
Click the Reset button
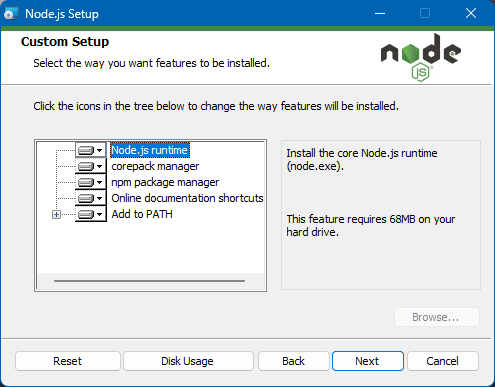68,361
